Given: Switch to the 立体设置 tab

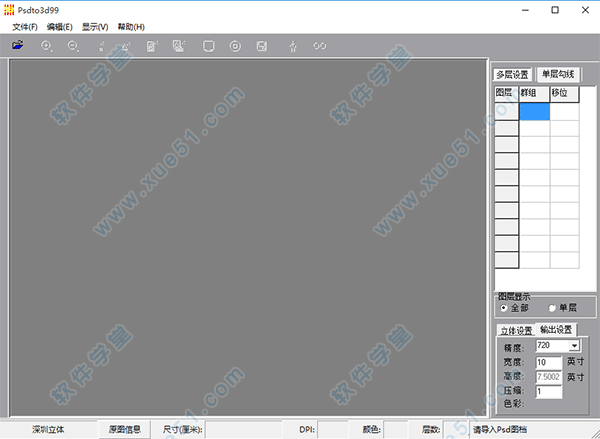Looking at the screenshot, I should [516, 331].
